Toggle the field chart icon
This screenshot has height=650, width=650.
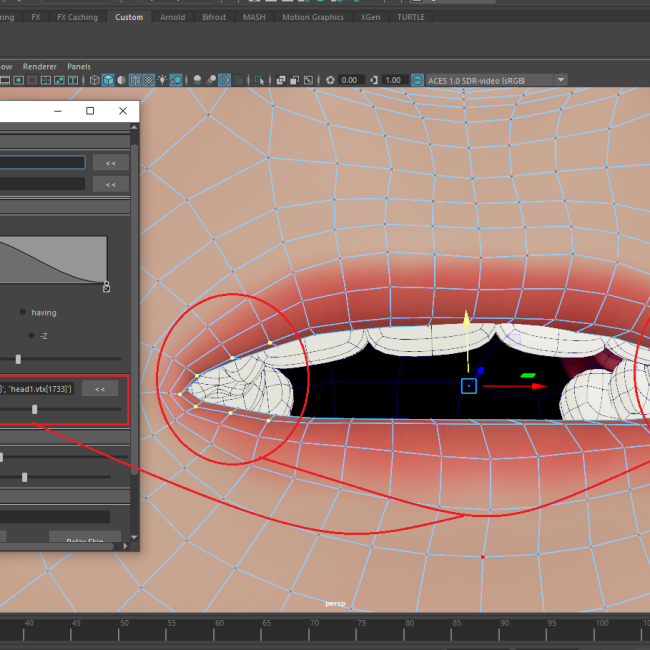[x=46, y=80]
